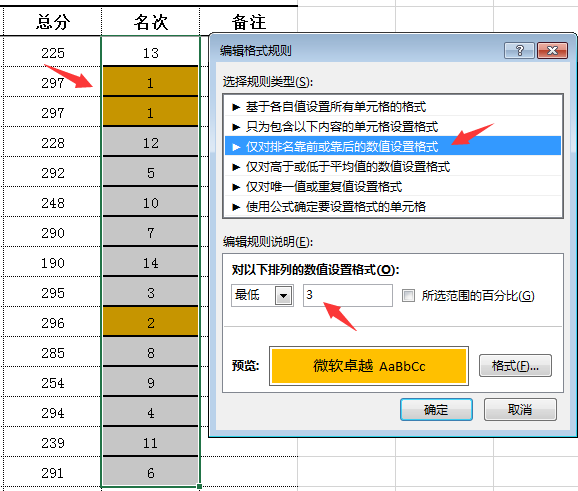Click the 总分 column header
578x491 pixels.
[52, 22]
